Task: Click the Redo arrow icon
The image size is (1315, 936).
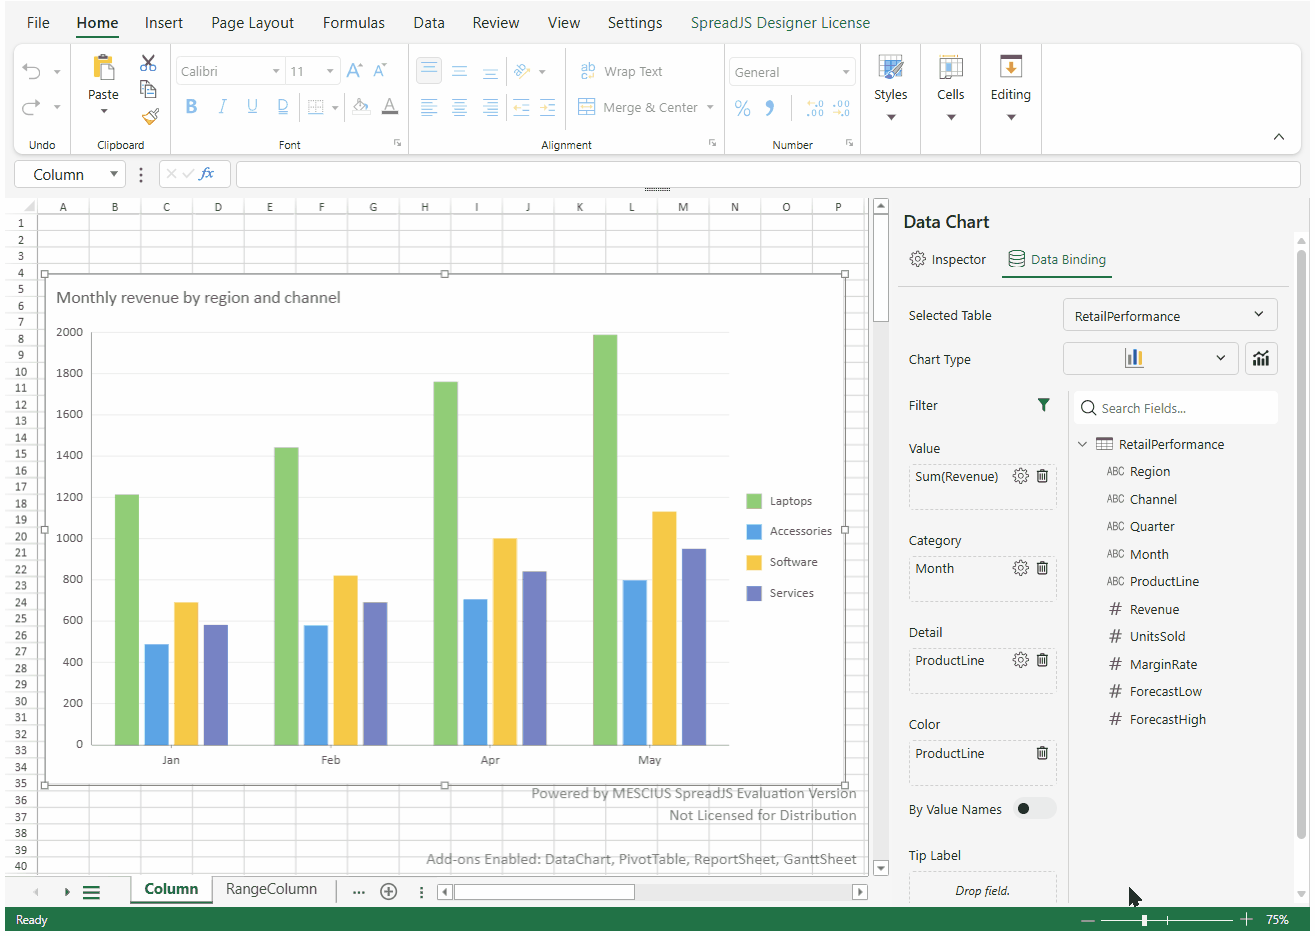Action: point(32,107)
